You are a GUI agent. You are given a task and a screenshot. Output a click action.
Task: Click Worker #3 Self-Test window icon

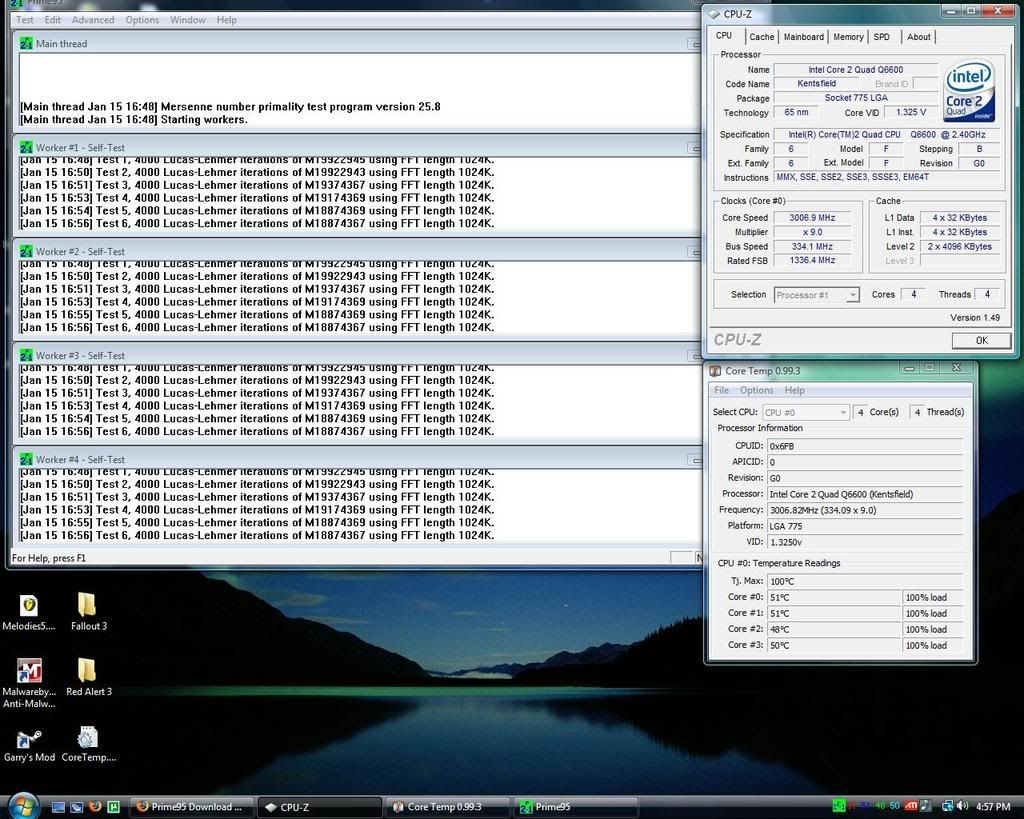click(x=25, y=355)
